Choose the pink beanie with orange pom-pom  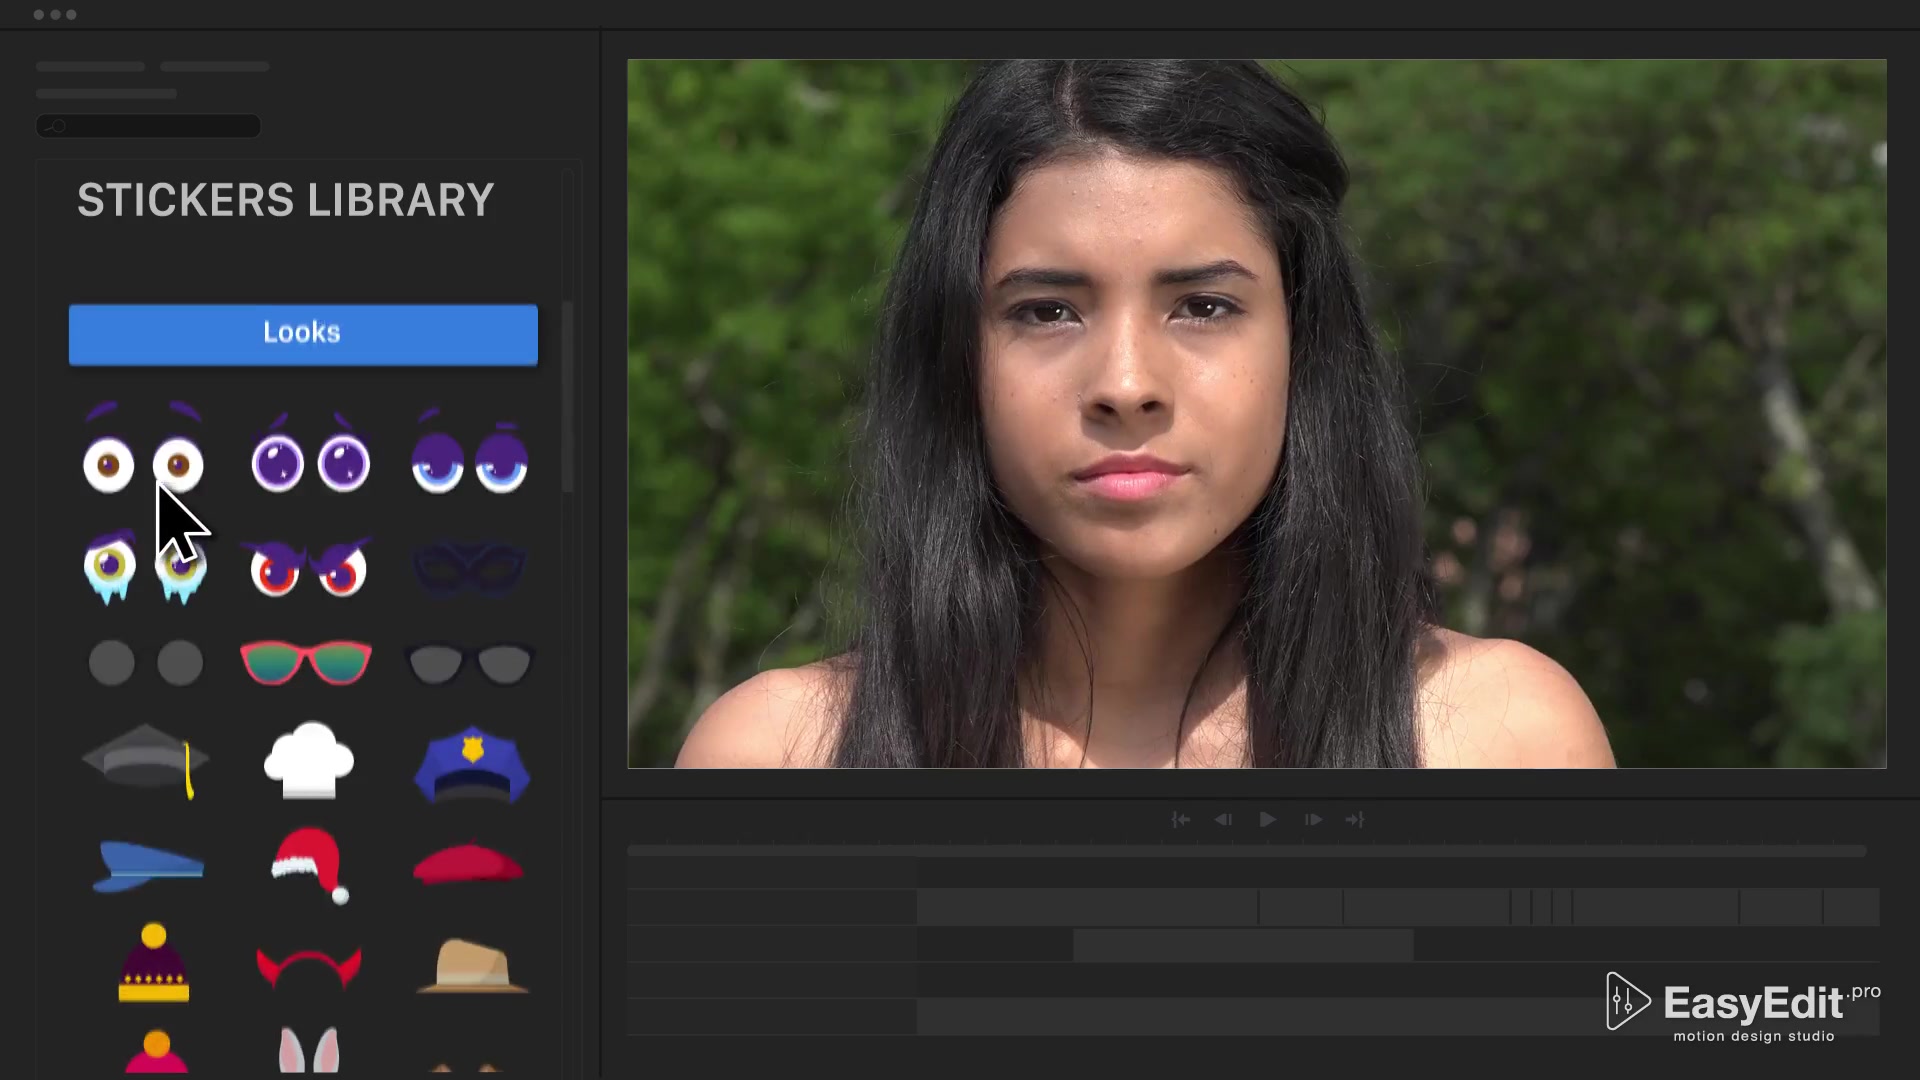click(x=156, y=1052)
